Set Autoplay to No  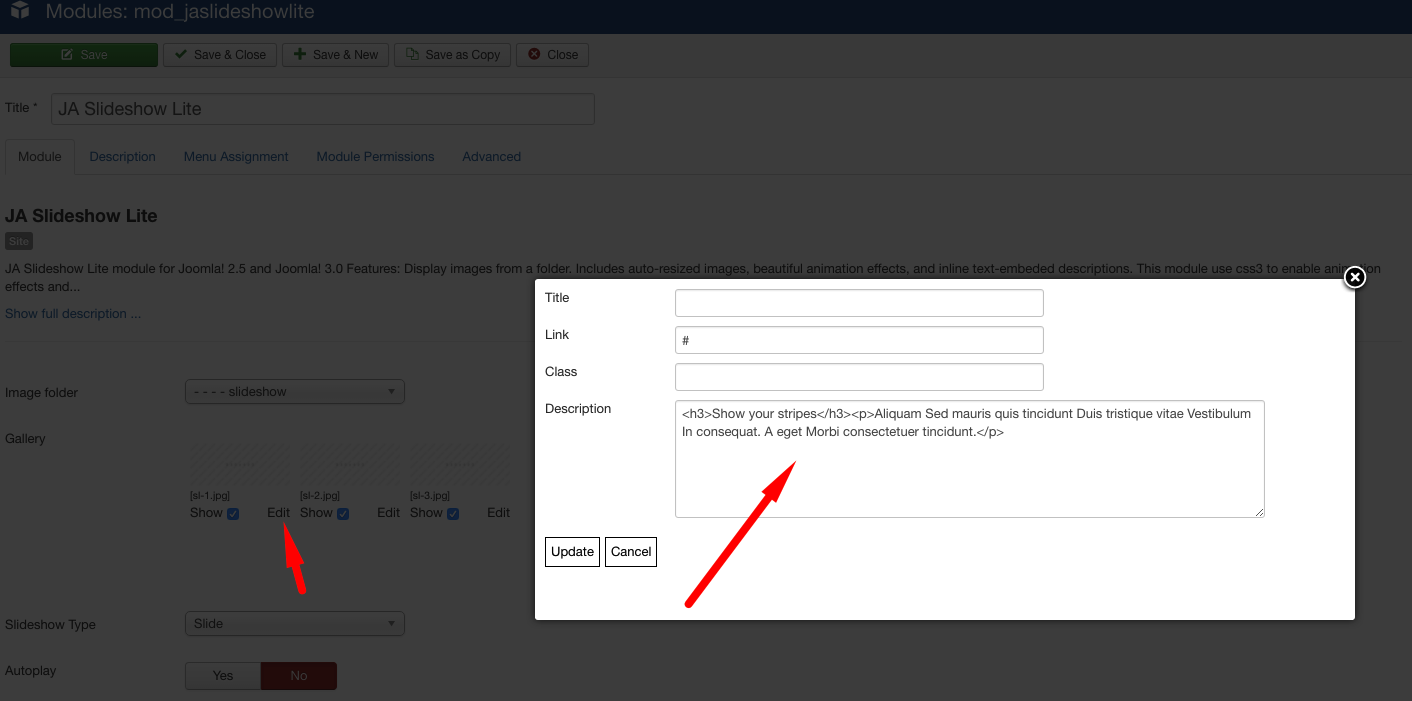pyautogui.click(x=299, y=676)
